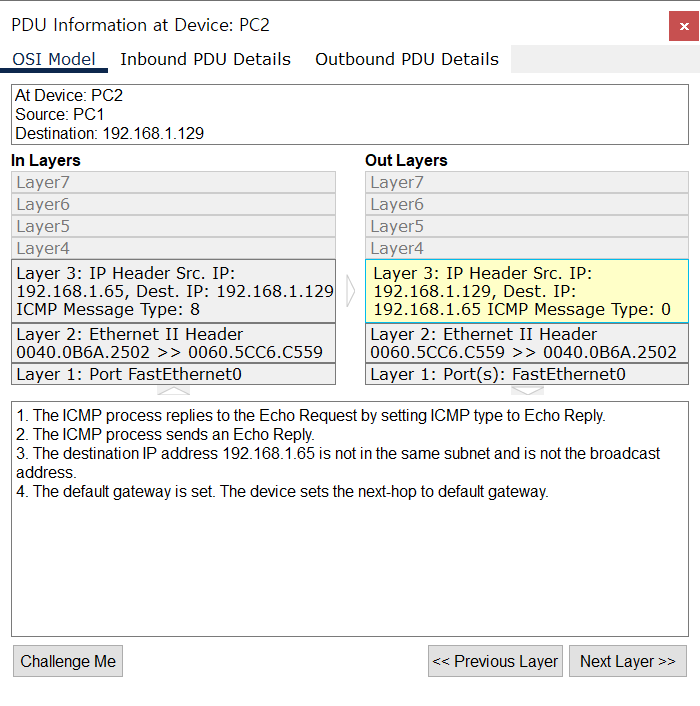Advance to the Next Layer

pos(628,661)
